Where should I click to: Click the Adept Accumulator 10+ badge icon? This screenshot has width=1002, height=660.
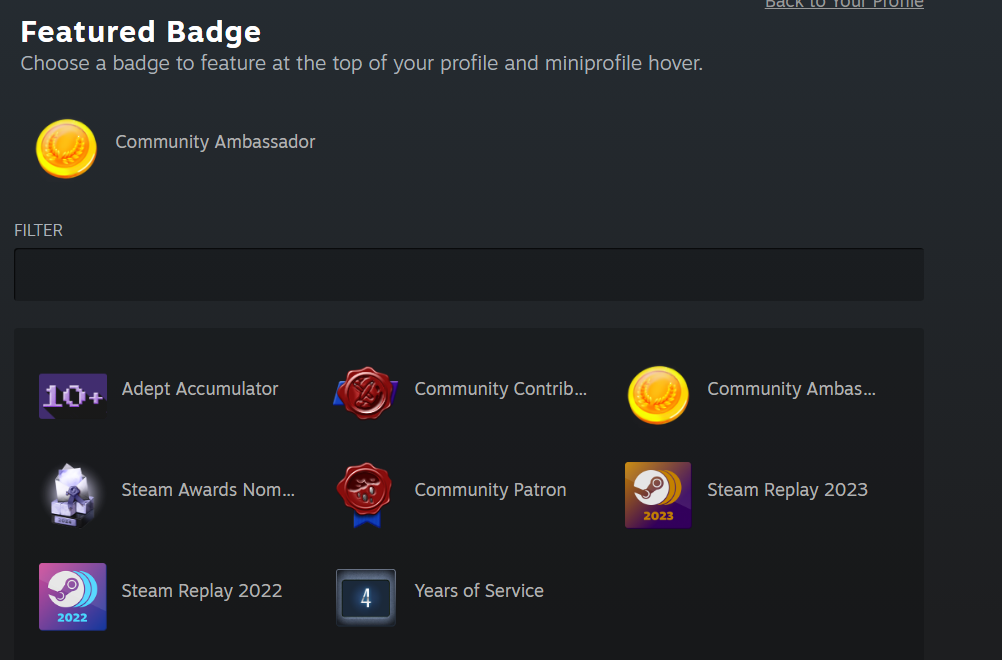(x=73, y=396)
